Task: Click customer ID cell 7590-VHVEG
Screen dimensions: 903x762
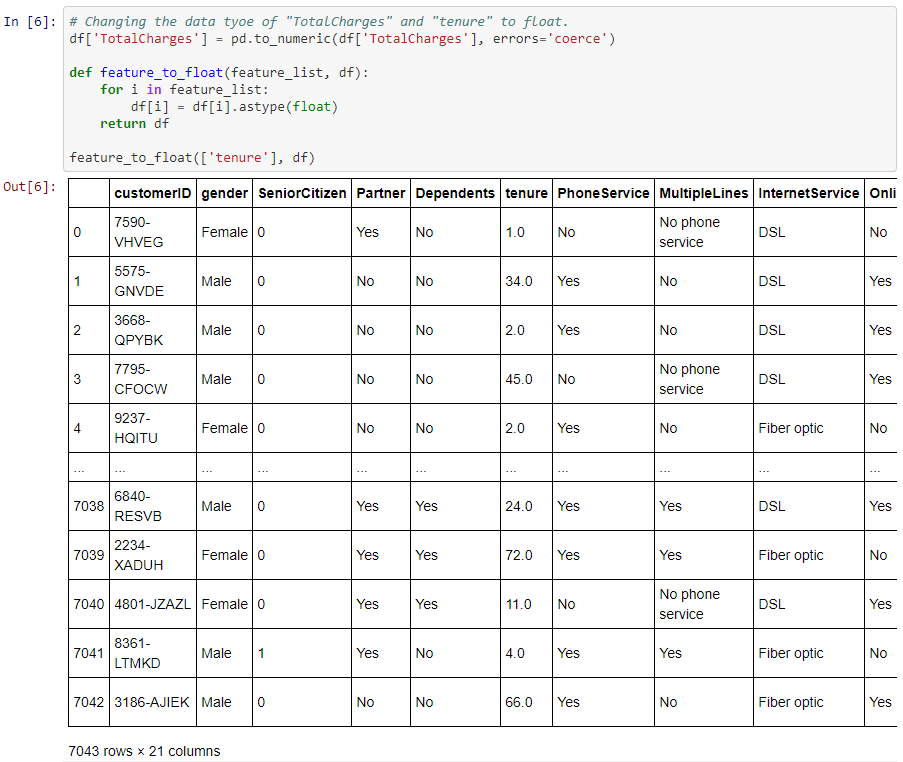Action: (x=138, y=232)
